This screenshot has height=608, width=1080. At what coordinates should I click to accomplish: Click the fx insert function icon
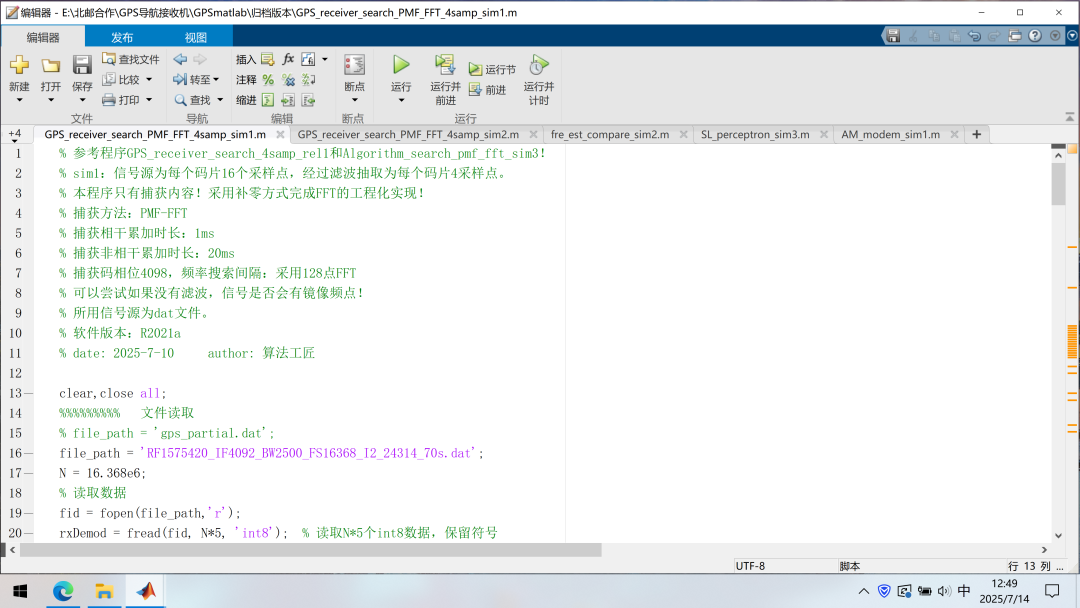point(288,60)
